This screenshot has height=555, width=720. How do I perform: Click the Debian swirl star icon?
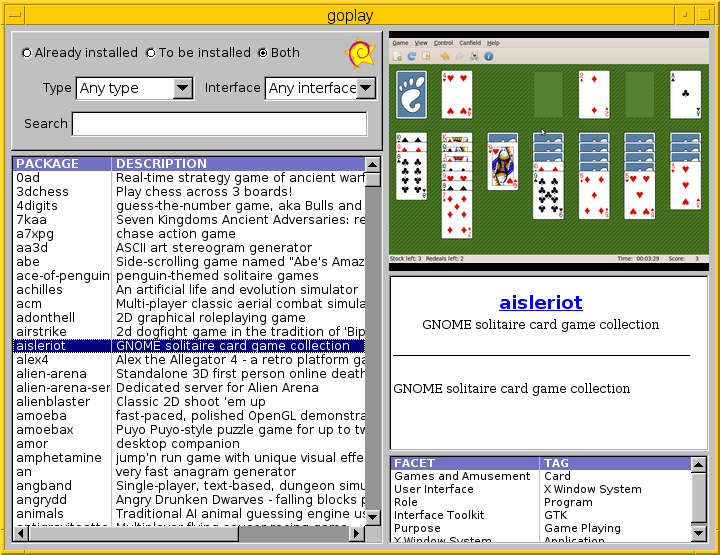359,52
